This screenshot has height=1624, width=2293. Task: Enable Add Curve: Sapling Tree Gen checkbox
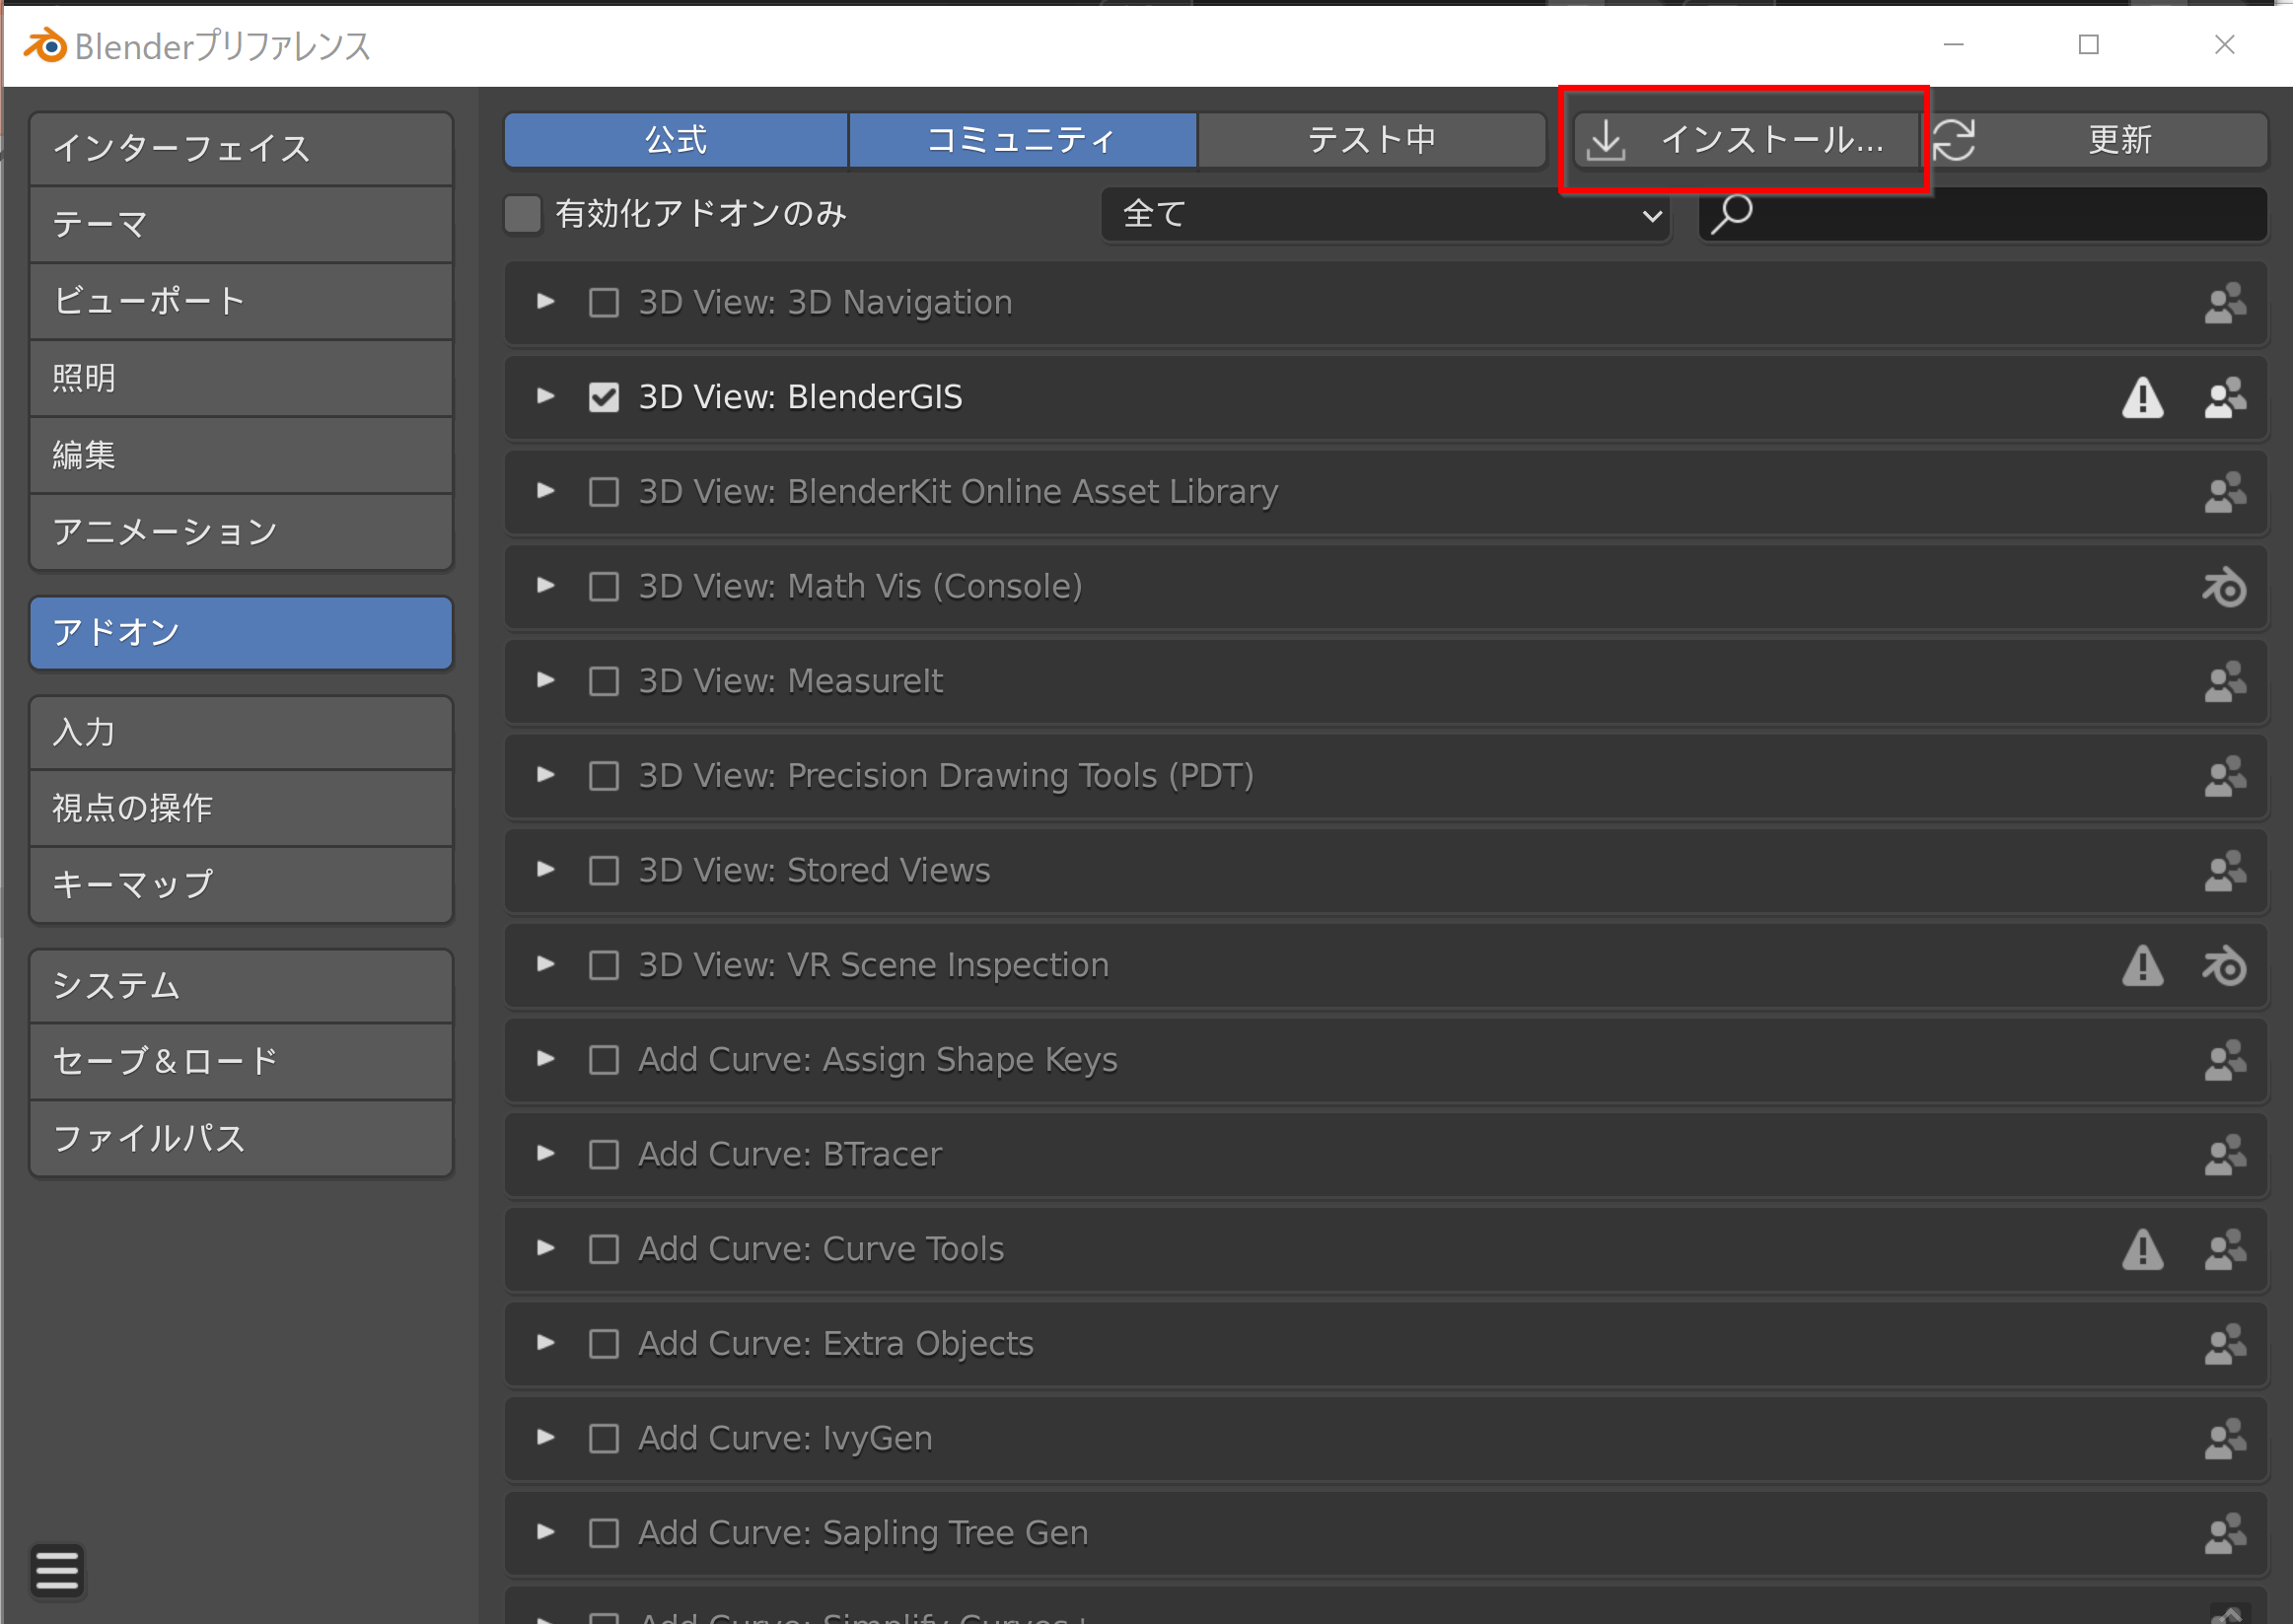pos(603,1534)
